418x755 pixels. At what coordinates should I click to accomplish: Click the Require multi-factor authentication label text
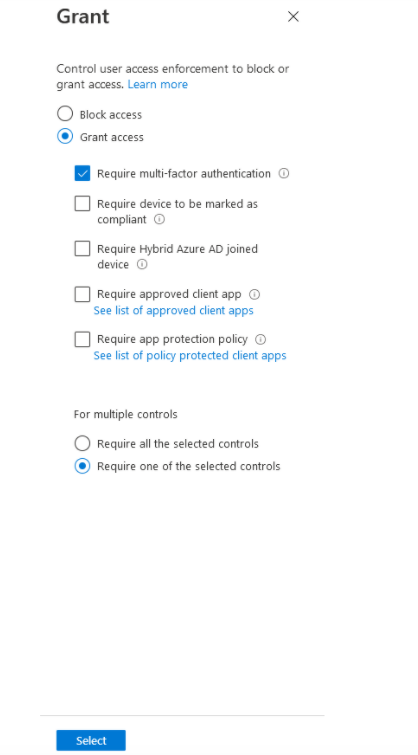pyautogui.click(x=184, y=174)
